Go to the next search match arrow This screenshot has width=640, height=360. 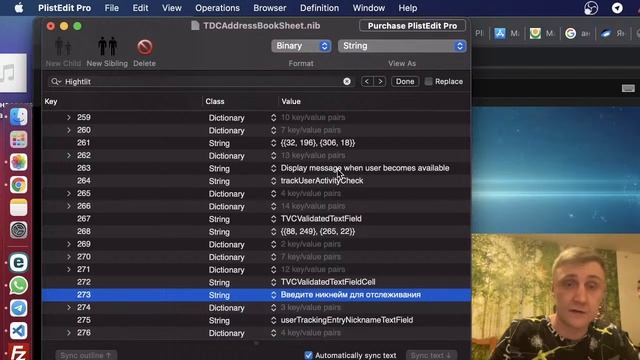click(380, 82)
